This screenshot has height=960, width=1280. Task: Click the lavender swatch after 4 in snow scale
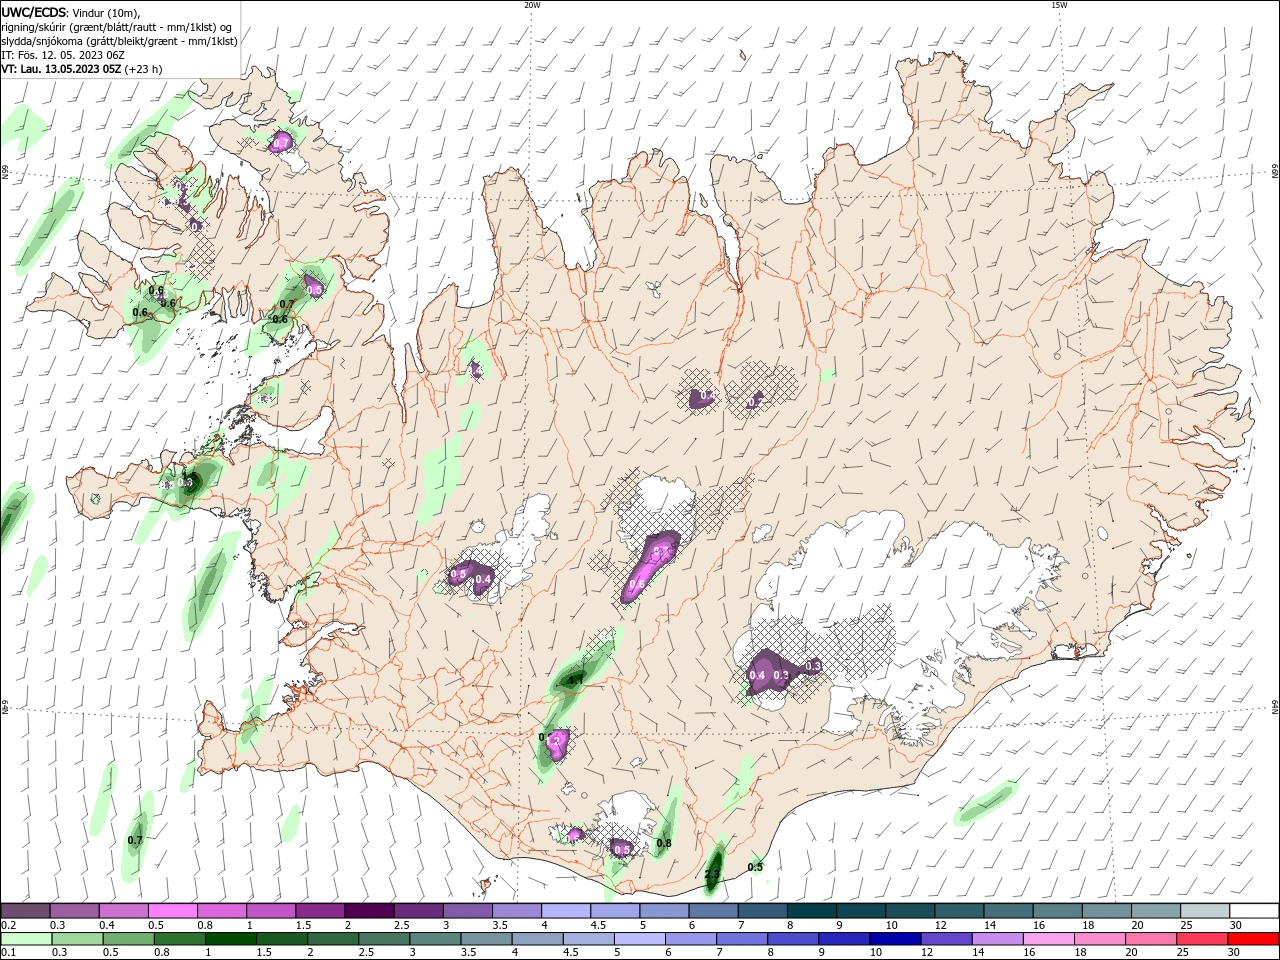pyautogui.click(x=566, y=910)
